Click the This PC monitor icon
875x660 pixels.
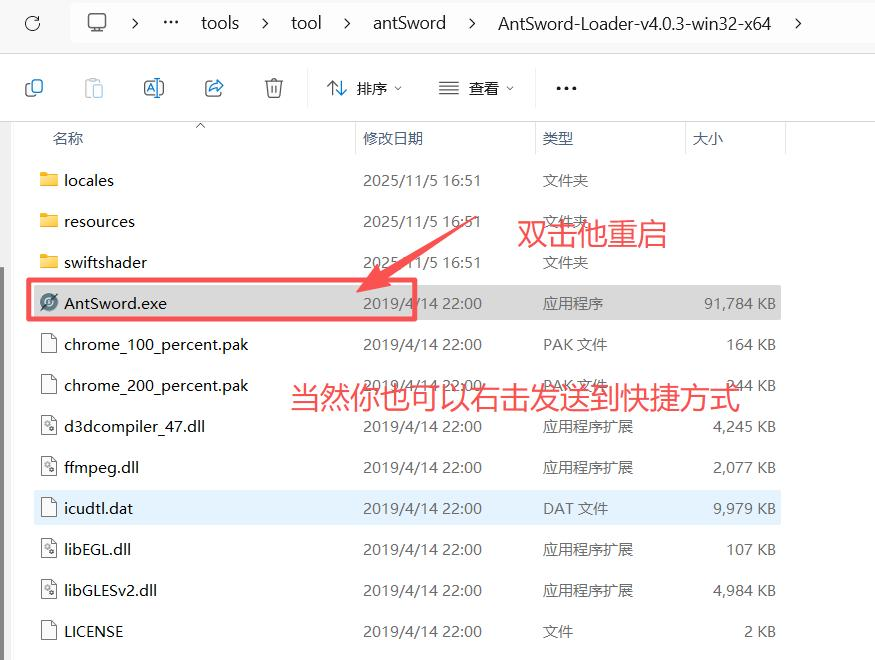(97, 23)
